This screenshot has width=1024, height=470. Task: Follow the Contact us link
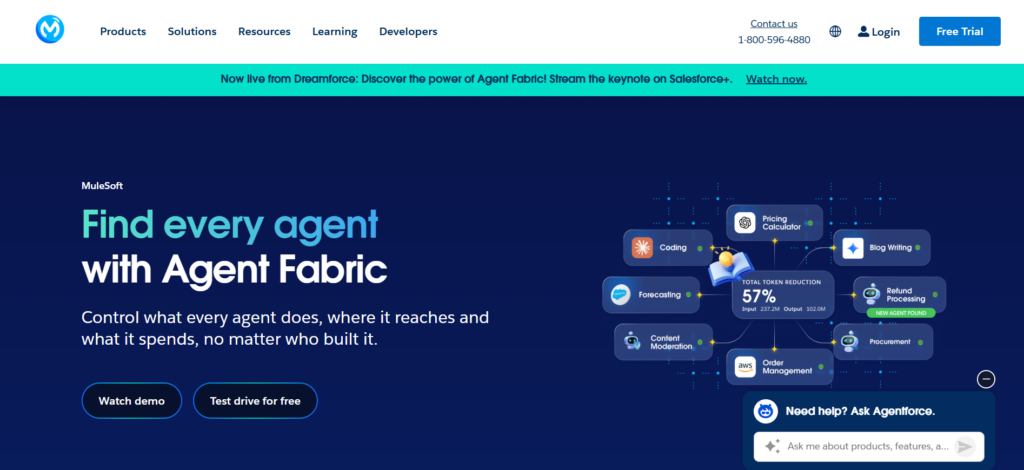pos(774,24)
